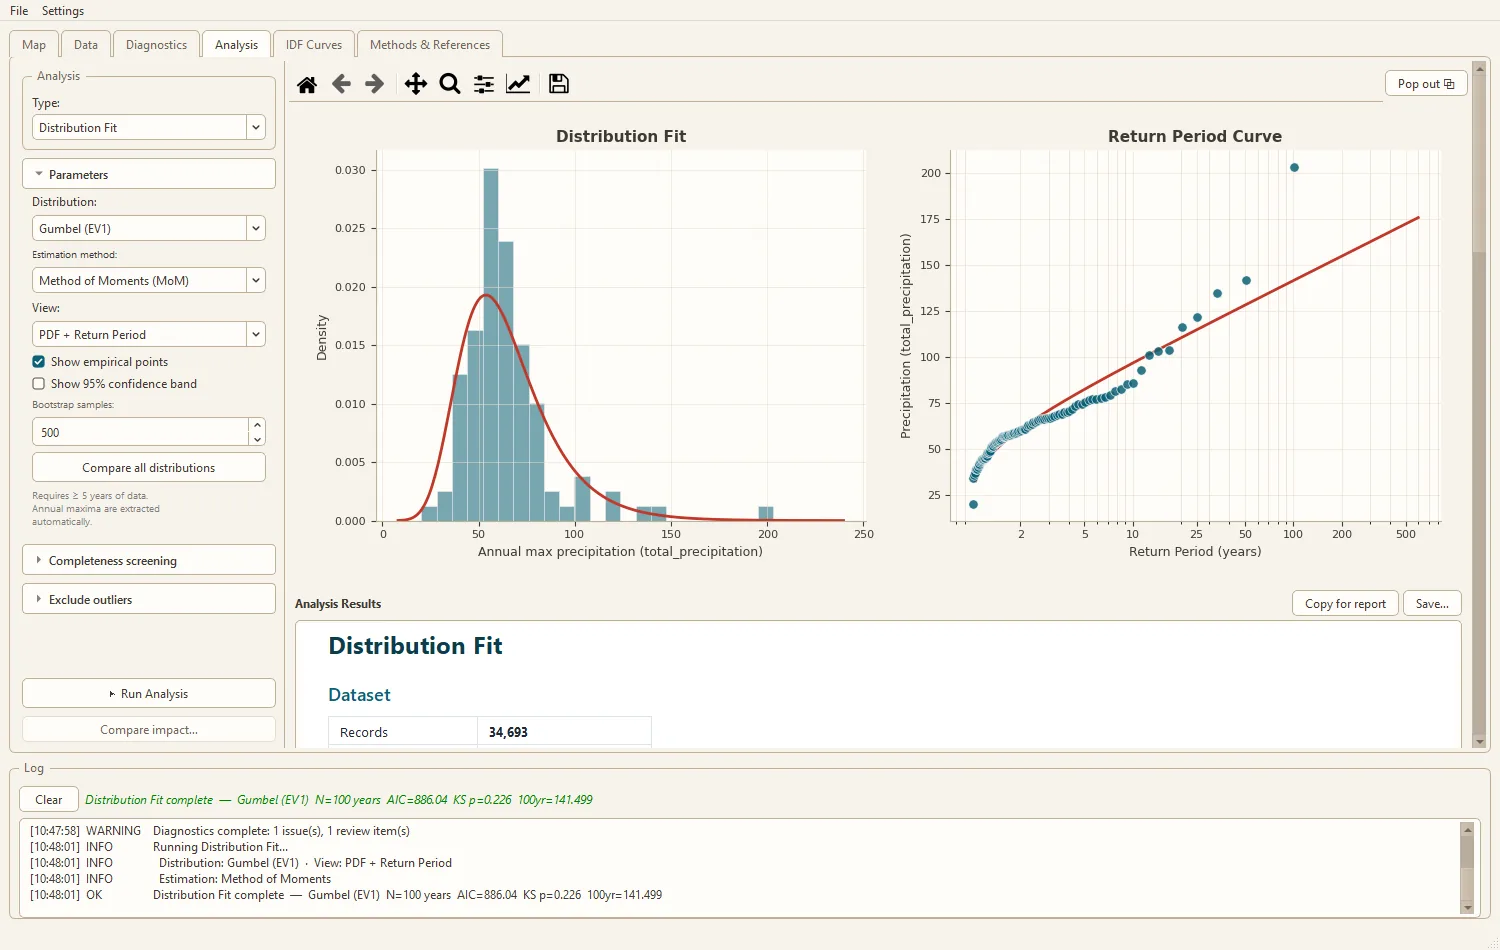The height and width of the screenshot is (950, 1500).
Task: Open the Methods & References tab
Action: pyautogui.click(x=430, y=45)
